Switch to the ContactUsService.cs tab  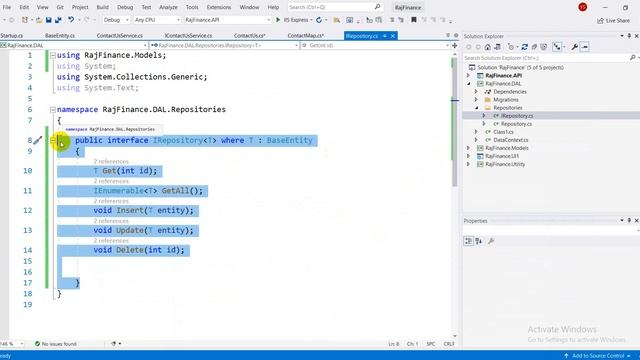pyautogui.click(x=120, y=36)
